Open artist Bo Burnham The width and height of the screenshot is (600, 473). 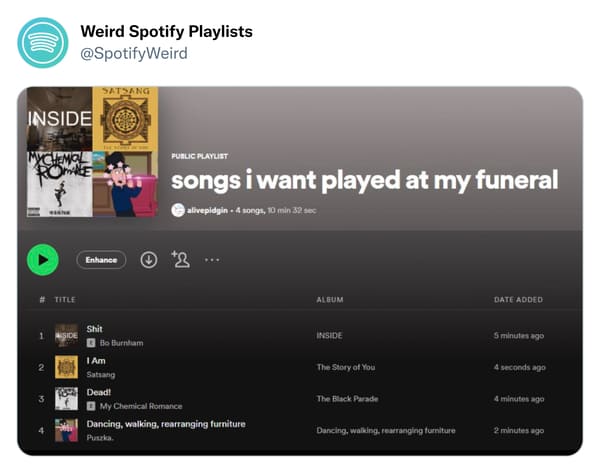tap(121, 343)
